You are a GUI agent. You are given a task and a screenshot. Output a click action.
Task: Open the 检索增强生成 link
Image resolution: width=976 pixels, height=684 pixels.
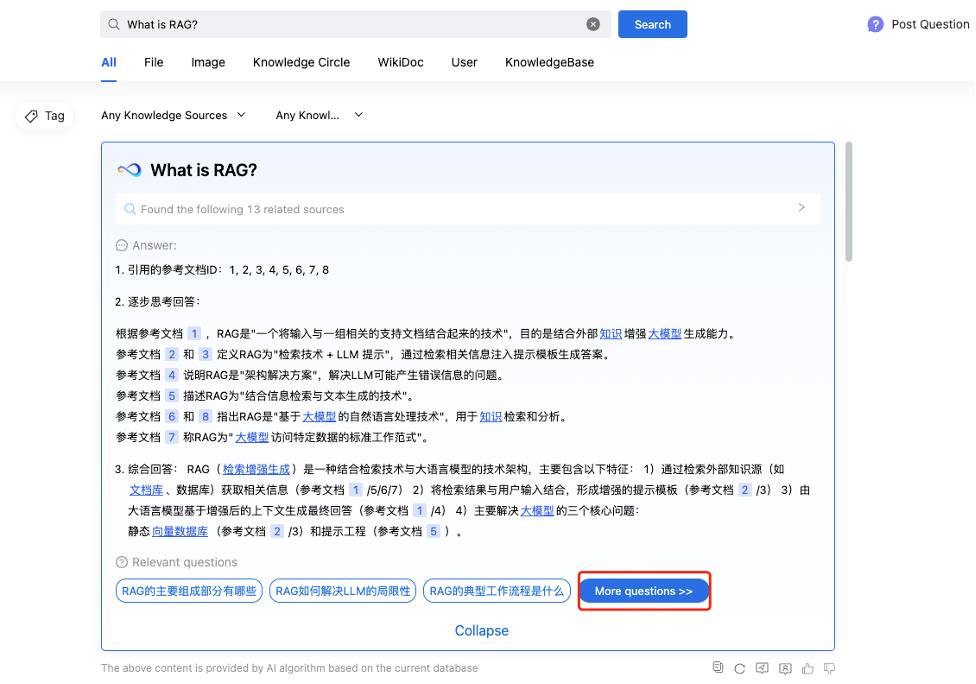pyautogui.click(x=256, y=468)
